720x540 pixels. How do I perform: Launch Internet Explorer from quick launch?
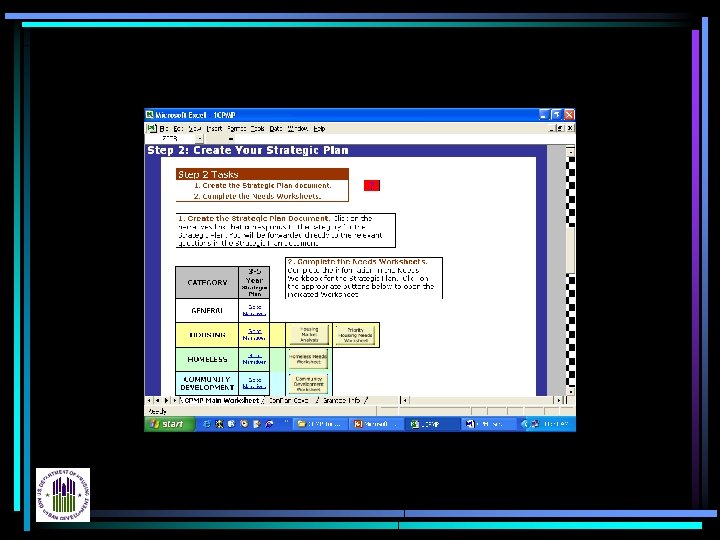(207, 424)
